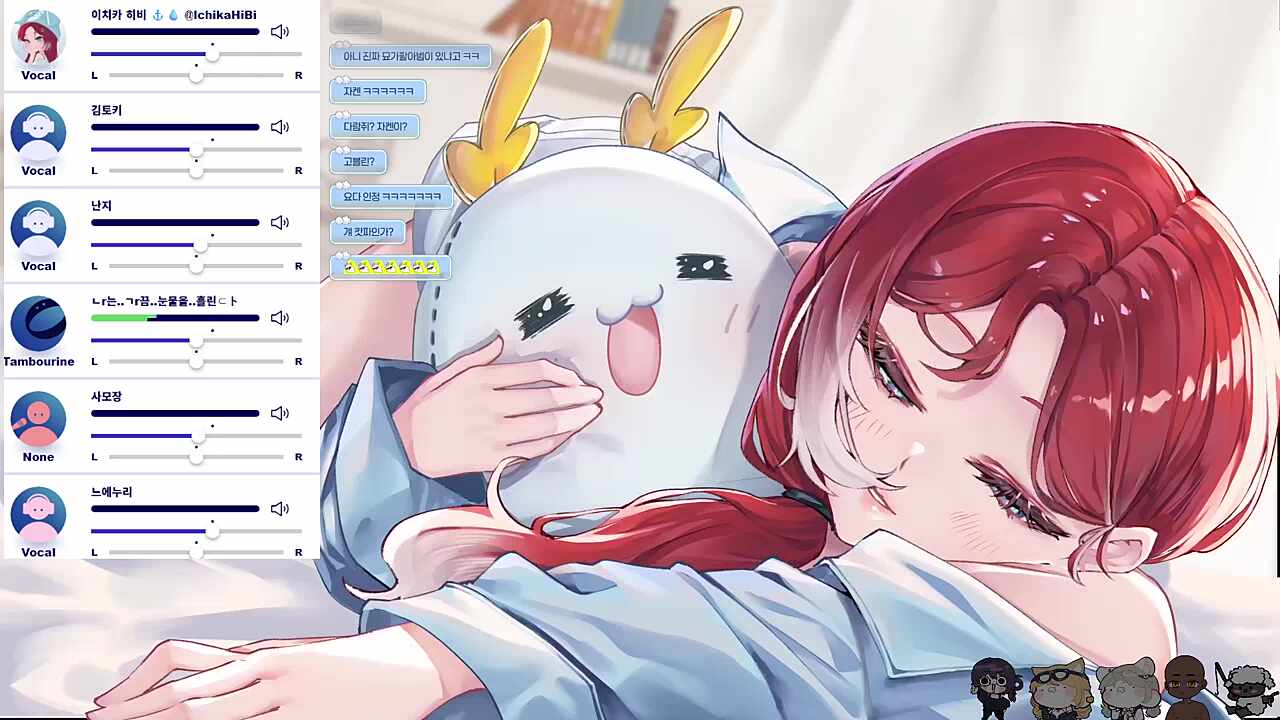Click the Tambourine player's blue planet avatar
This screenshot has height=720, width=1280.
(x=38, y=324)
